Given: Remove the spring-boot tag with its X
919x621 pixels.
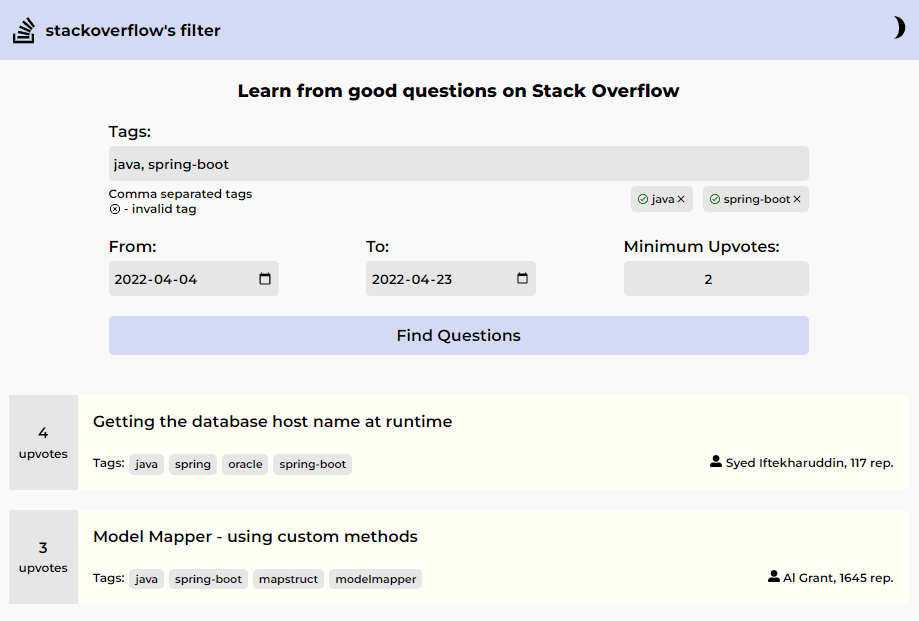Looking at the screenshot, I should click(797, 199).
